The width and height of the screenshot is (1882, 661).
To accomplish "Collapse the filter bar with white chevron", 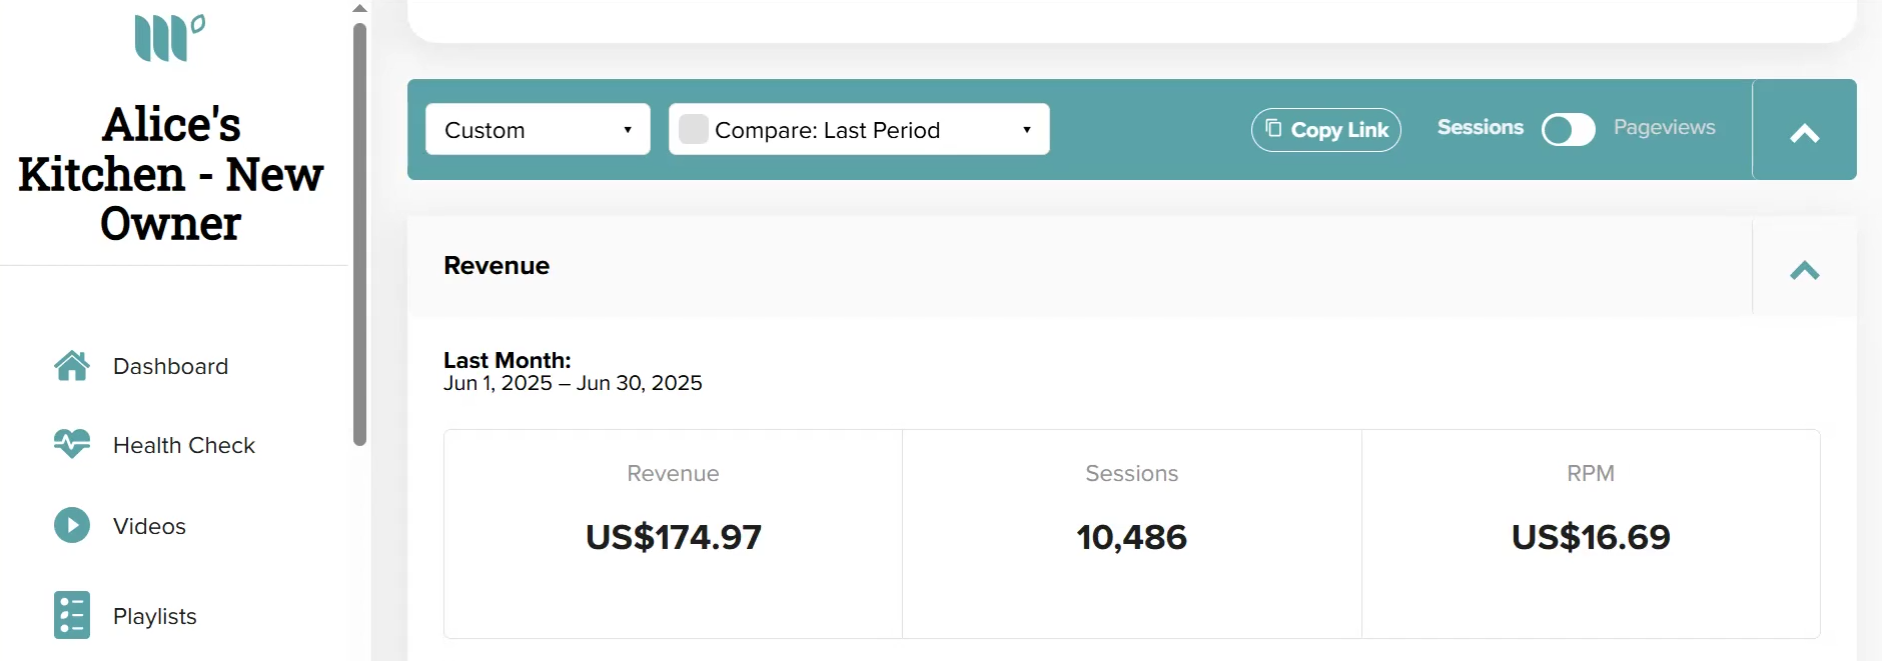I will tap(1805, 133).
